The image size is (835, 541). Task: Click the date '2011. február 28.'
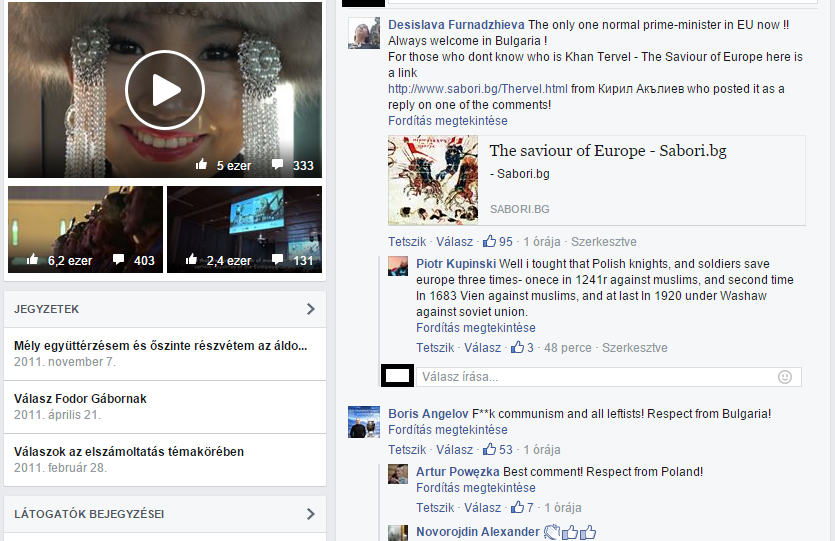(60, 468)
